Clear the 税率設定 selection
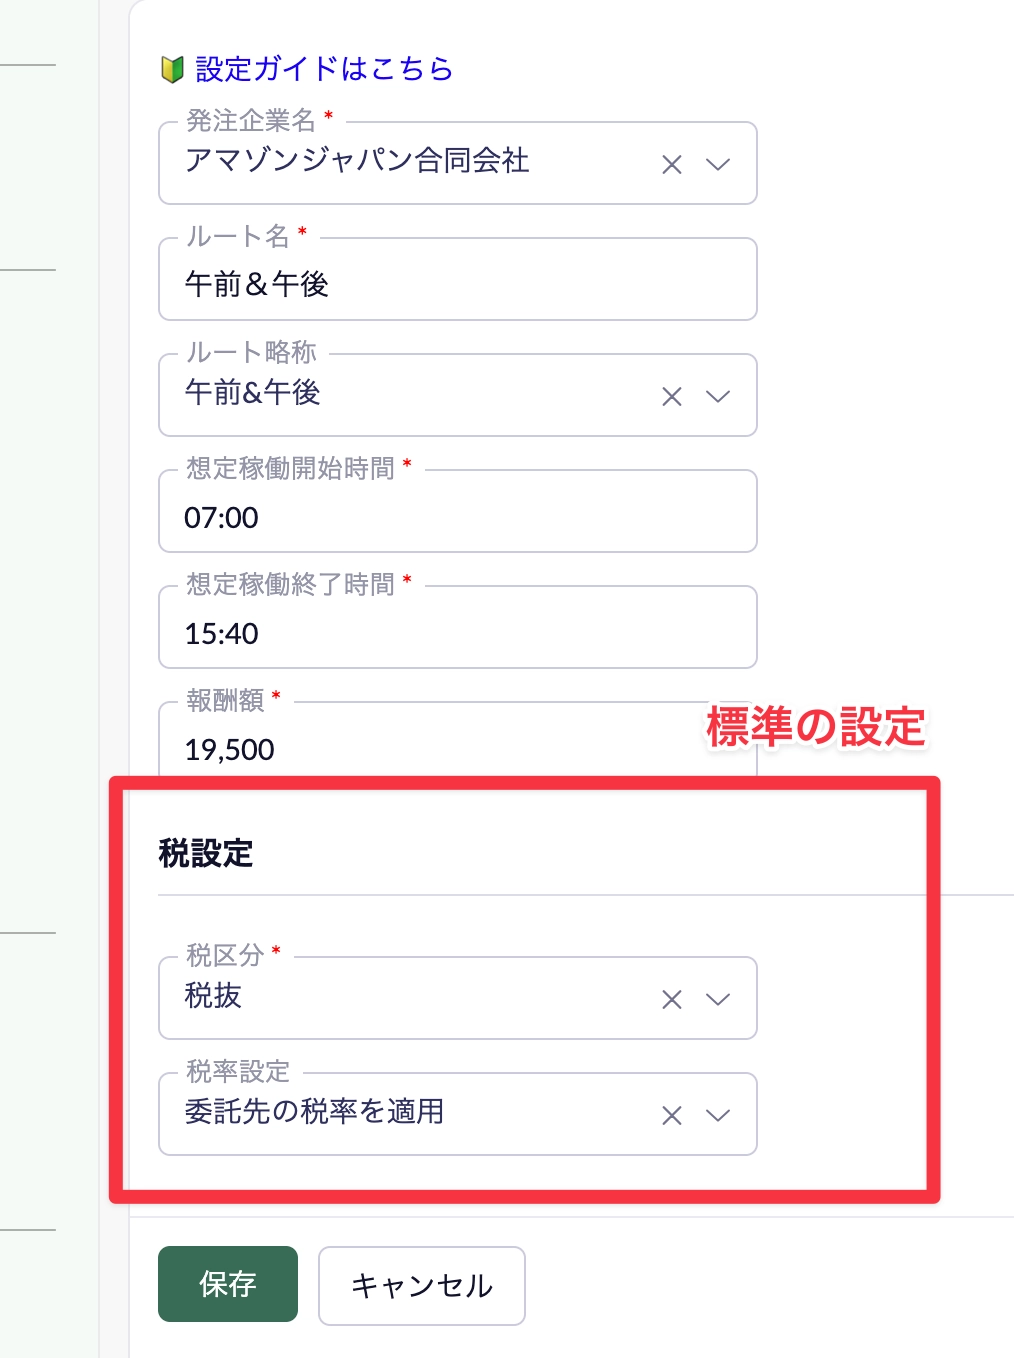 pyautogui.click(x=672, y=1116)
